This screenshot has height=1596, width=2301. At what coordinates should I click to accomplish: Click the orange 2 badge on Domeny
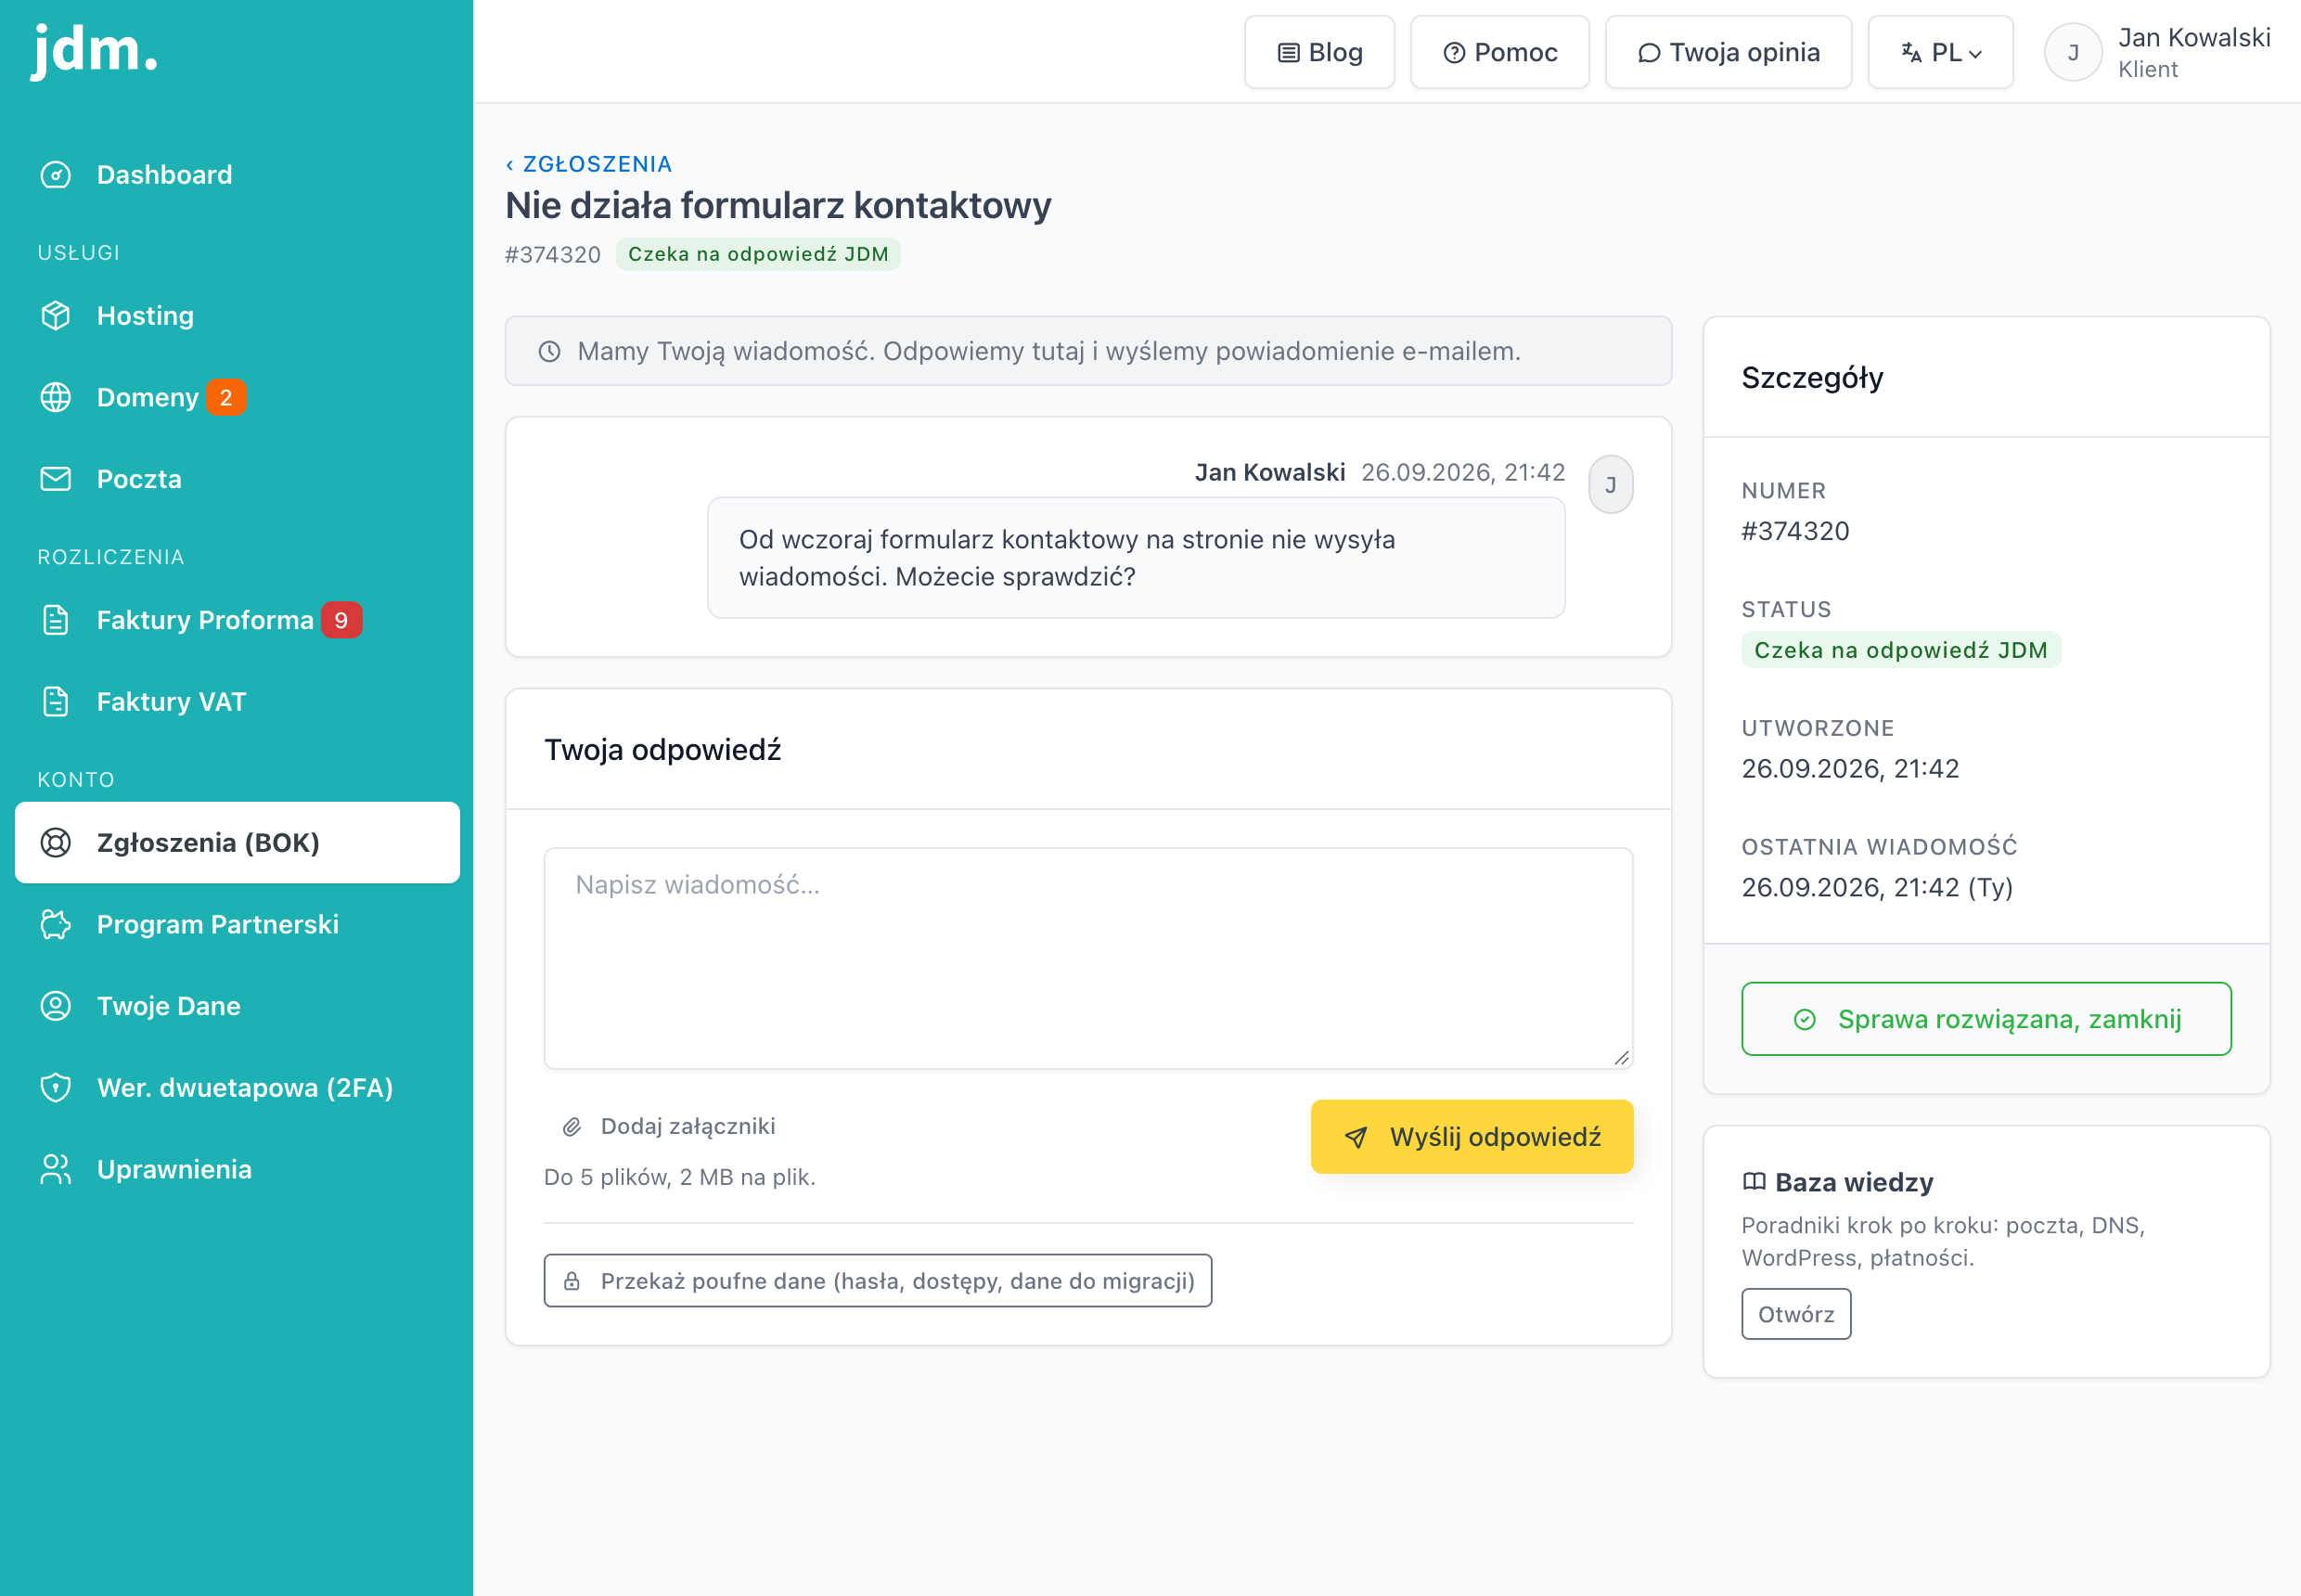pos(226,398)
